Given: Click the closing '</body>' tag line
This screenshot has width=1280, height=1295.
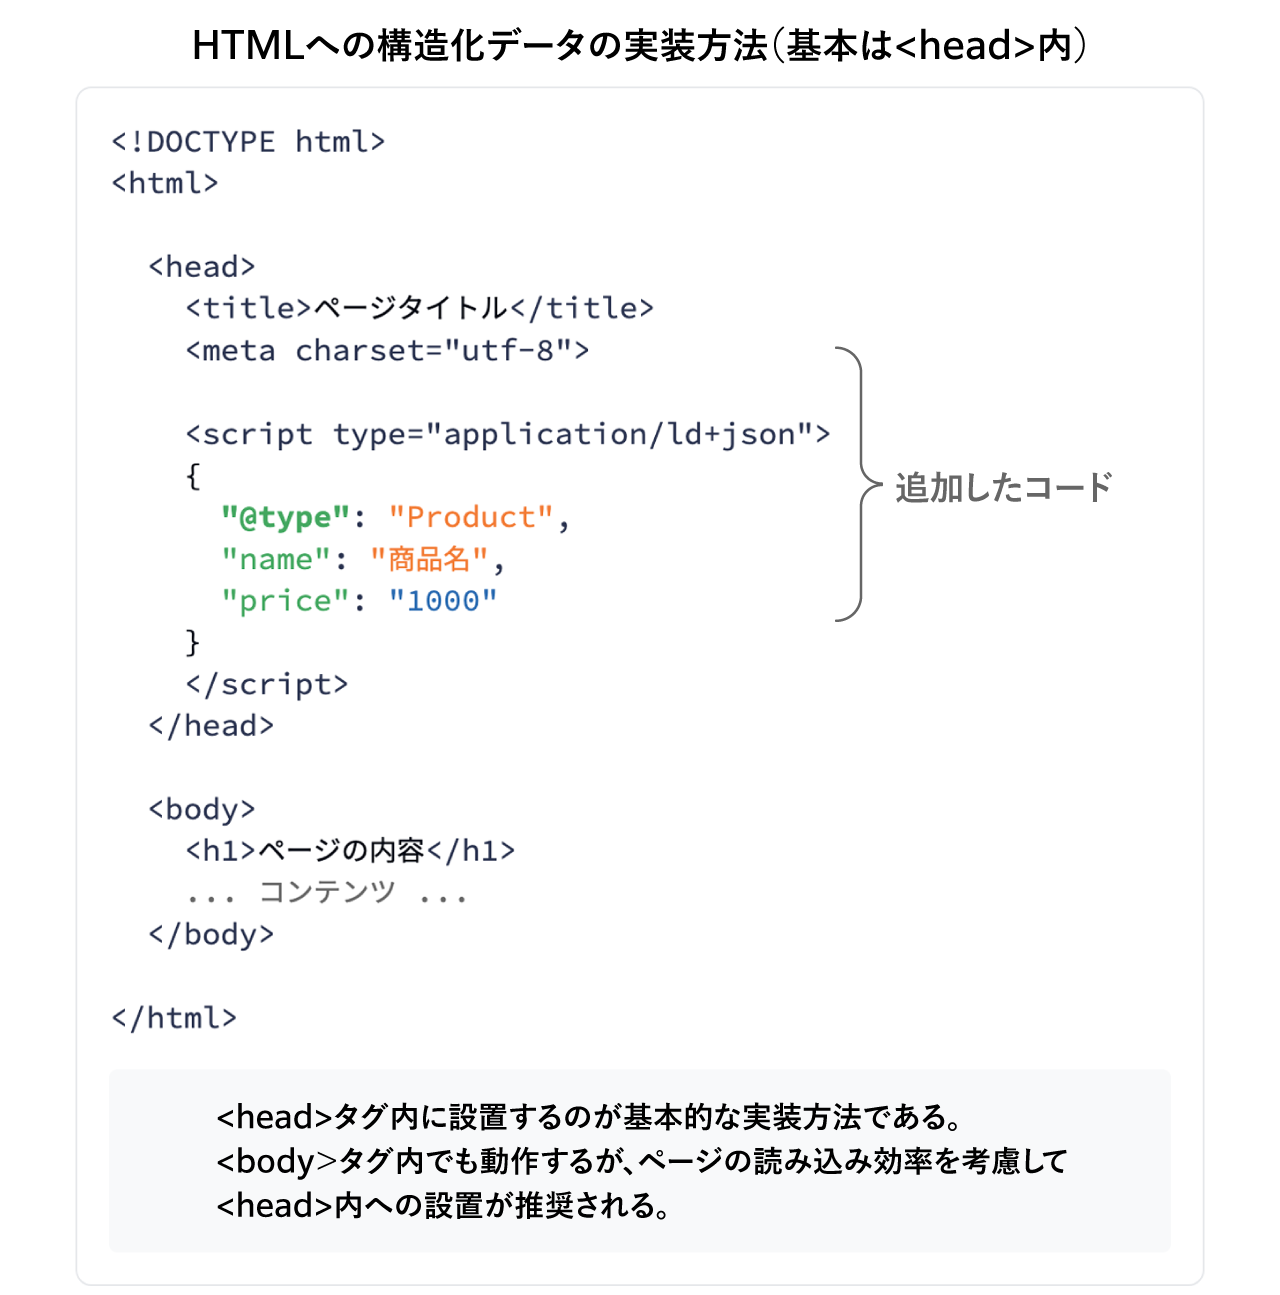Looking at the screenshot, I should click(211, 935).
